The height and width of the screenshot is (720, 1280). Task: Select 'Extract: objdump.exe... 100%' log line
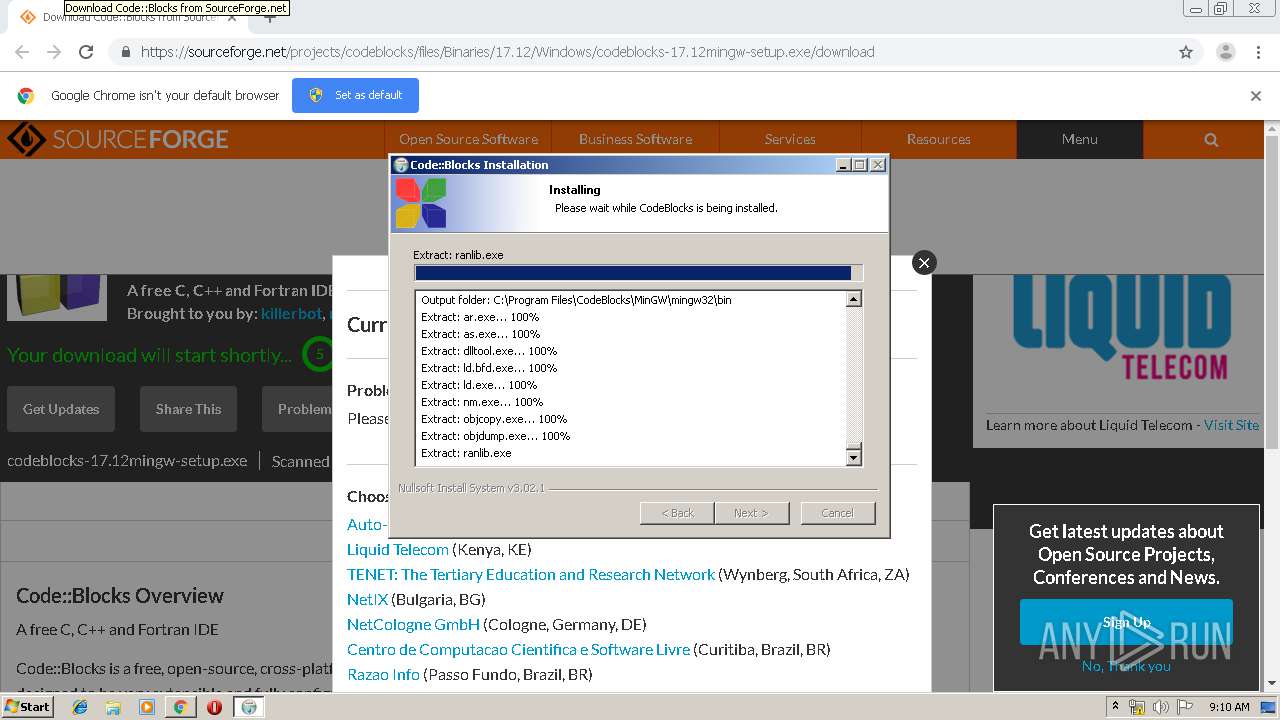click(495, 436)
